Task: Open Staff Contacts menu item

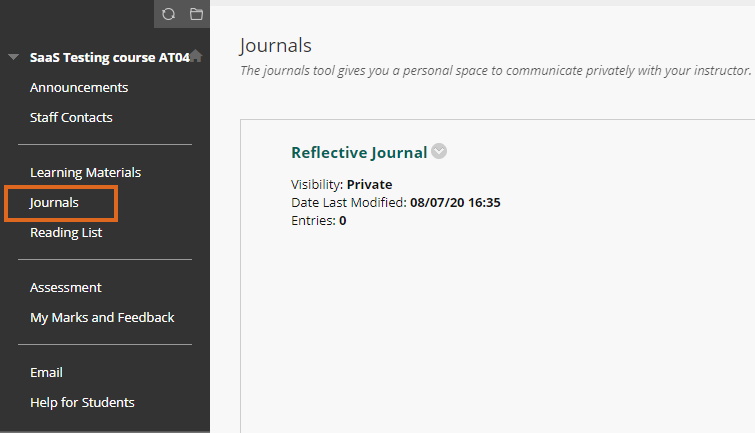Action: tap(71, 118)
